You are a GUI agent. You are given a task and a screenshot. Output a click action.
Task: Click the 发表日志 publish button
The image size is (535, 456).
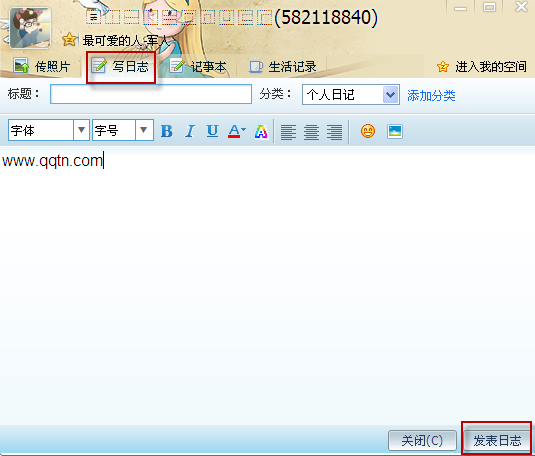pyautogui.click(x=497, y=440)
